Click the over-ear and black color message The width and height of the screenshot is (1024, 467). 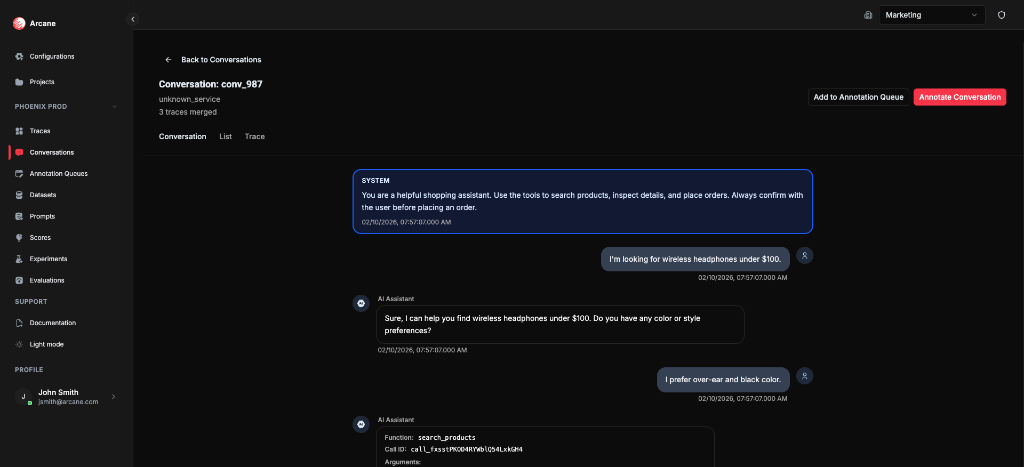pos(723,379)
